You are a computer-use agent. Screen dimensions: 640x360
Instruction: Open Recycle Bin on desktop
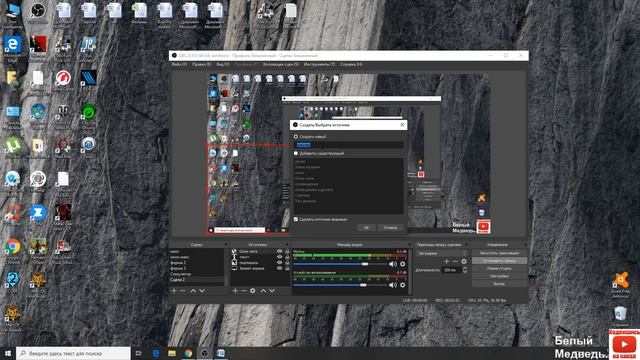click(x=620, y=316)
